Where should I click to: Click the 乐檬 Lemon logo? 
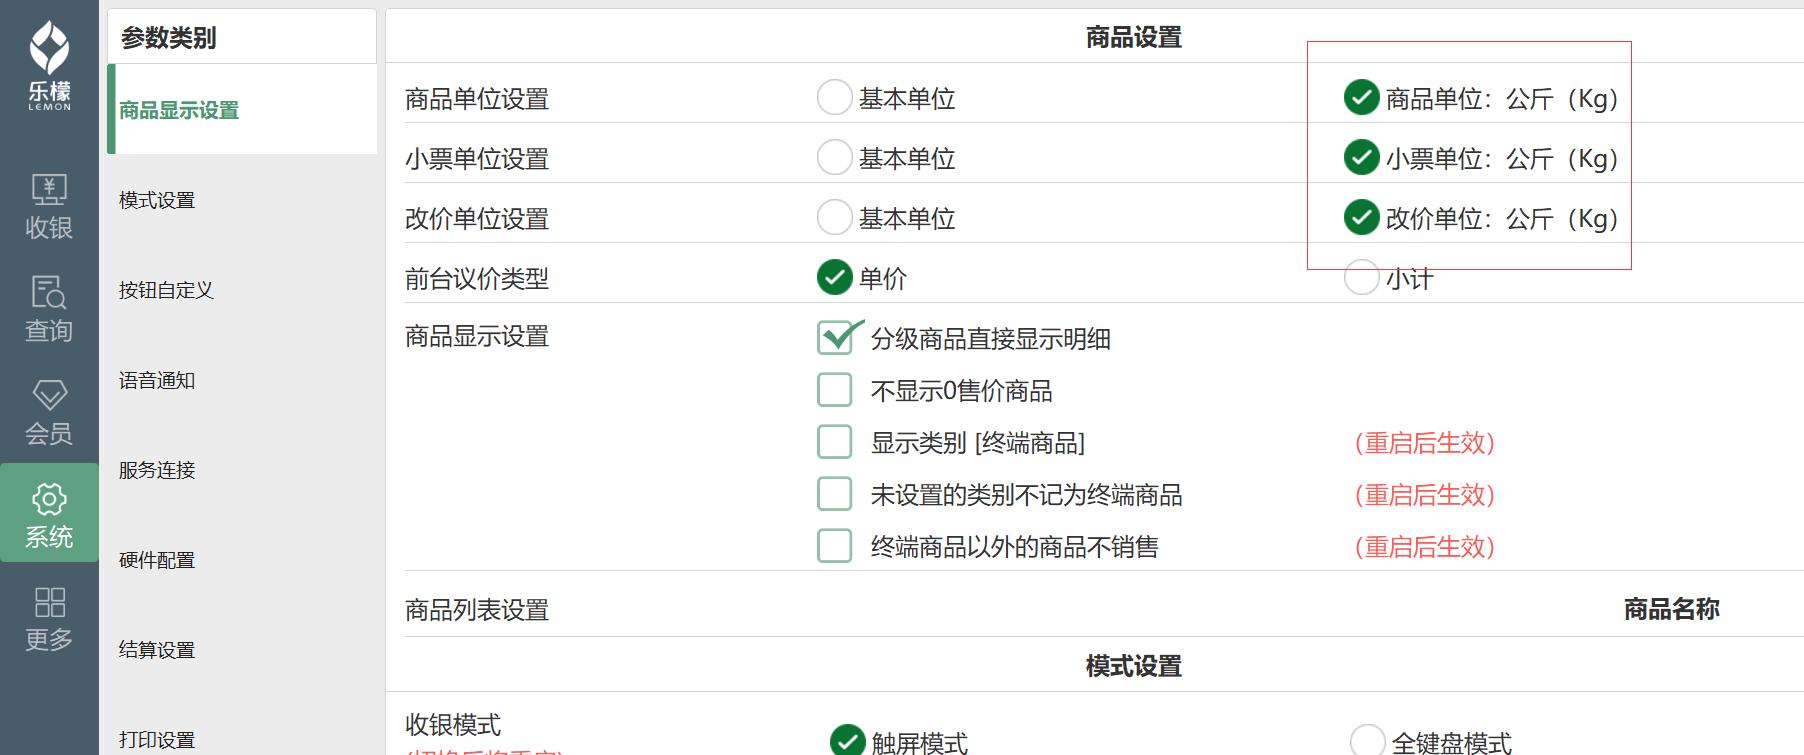click(49, 65)
